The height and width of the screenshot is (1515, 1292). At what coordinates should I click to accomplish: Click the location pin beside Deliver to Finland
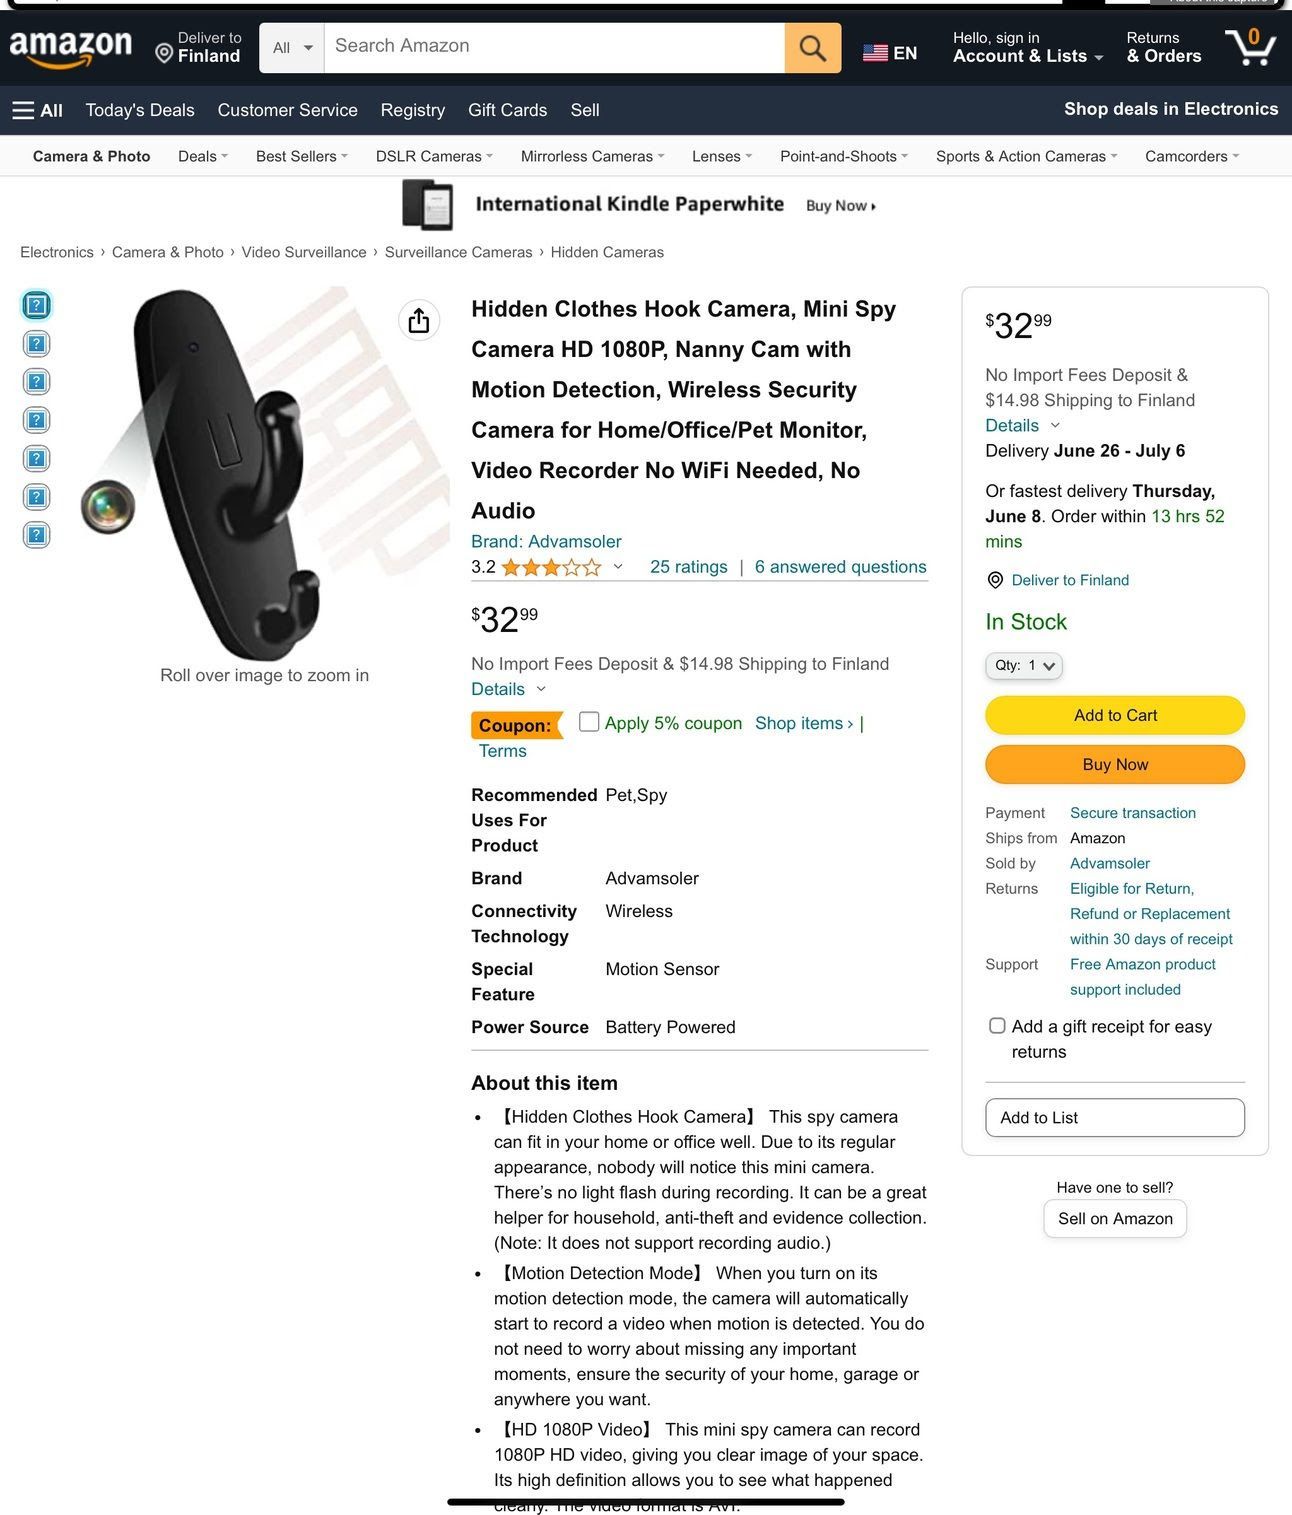[x=164, y=53]
